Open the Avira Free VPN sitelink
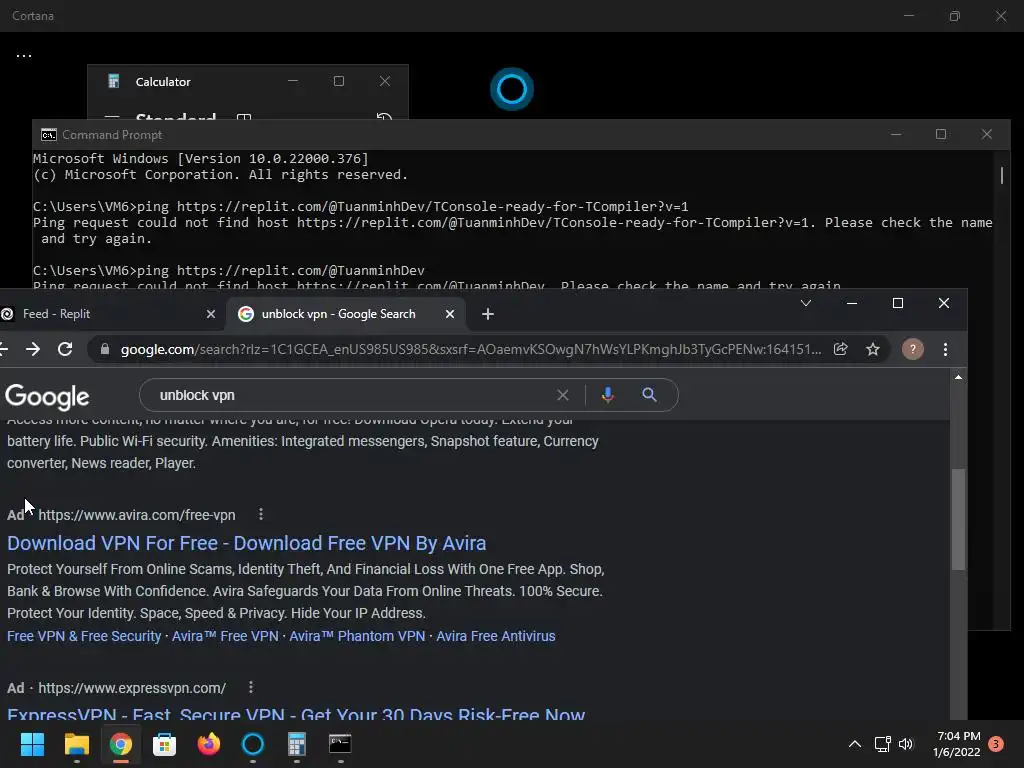1024x768 pixels. pyautogui.click(x=225, y=636)
